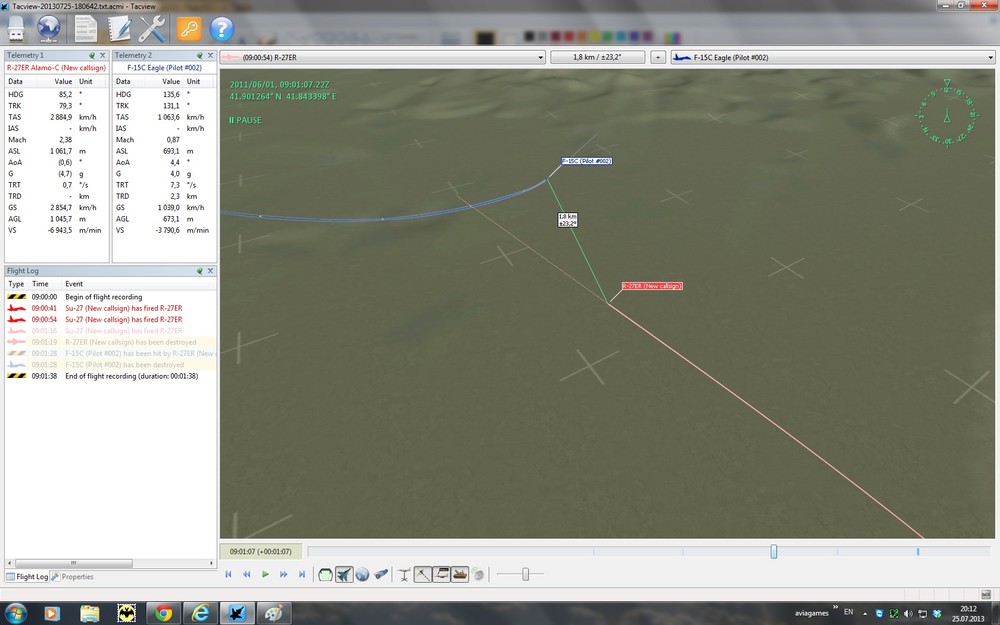Toggle the external jet view icon
This screenshot has width=1000, height=625.
pos(344,575)
